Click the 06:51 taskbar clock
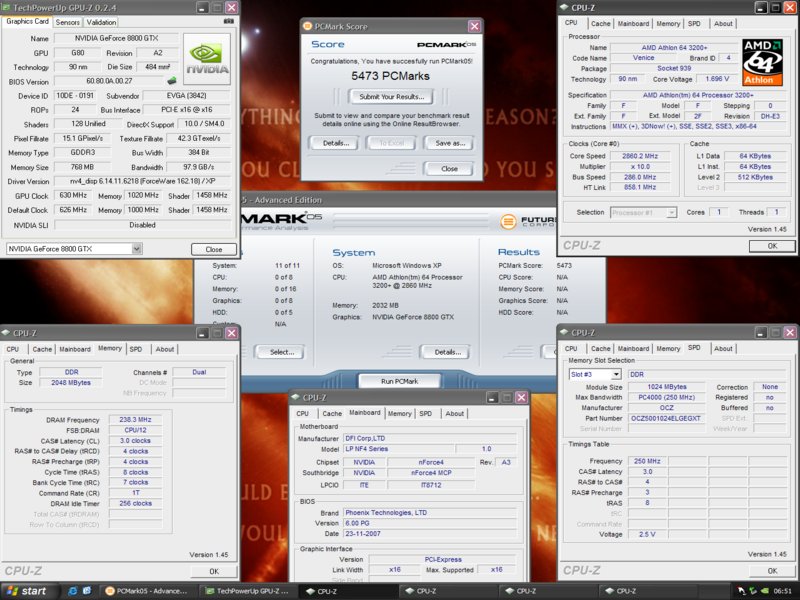The image size is (800, 600). pyautogui.click(x=783, y=591)
